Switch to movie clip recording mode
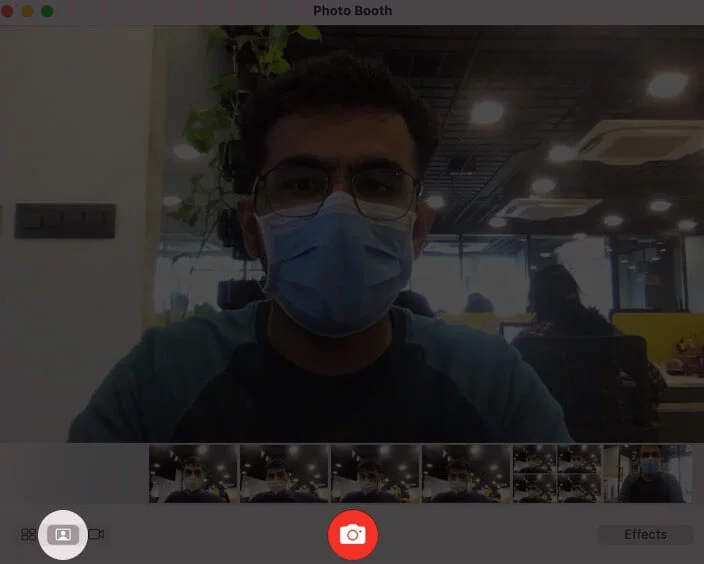This screenshot has height=564, width=704. [x=96, y=534]
